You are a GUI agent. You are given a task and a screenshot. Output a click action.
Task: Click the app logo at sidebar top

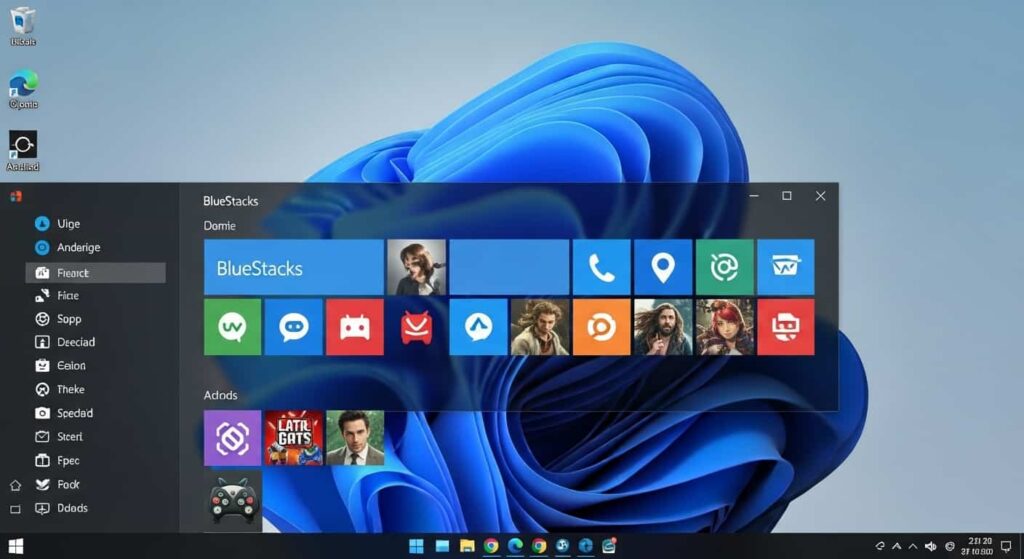click(x=16, y=196)
